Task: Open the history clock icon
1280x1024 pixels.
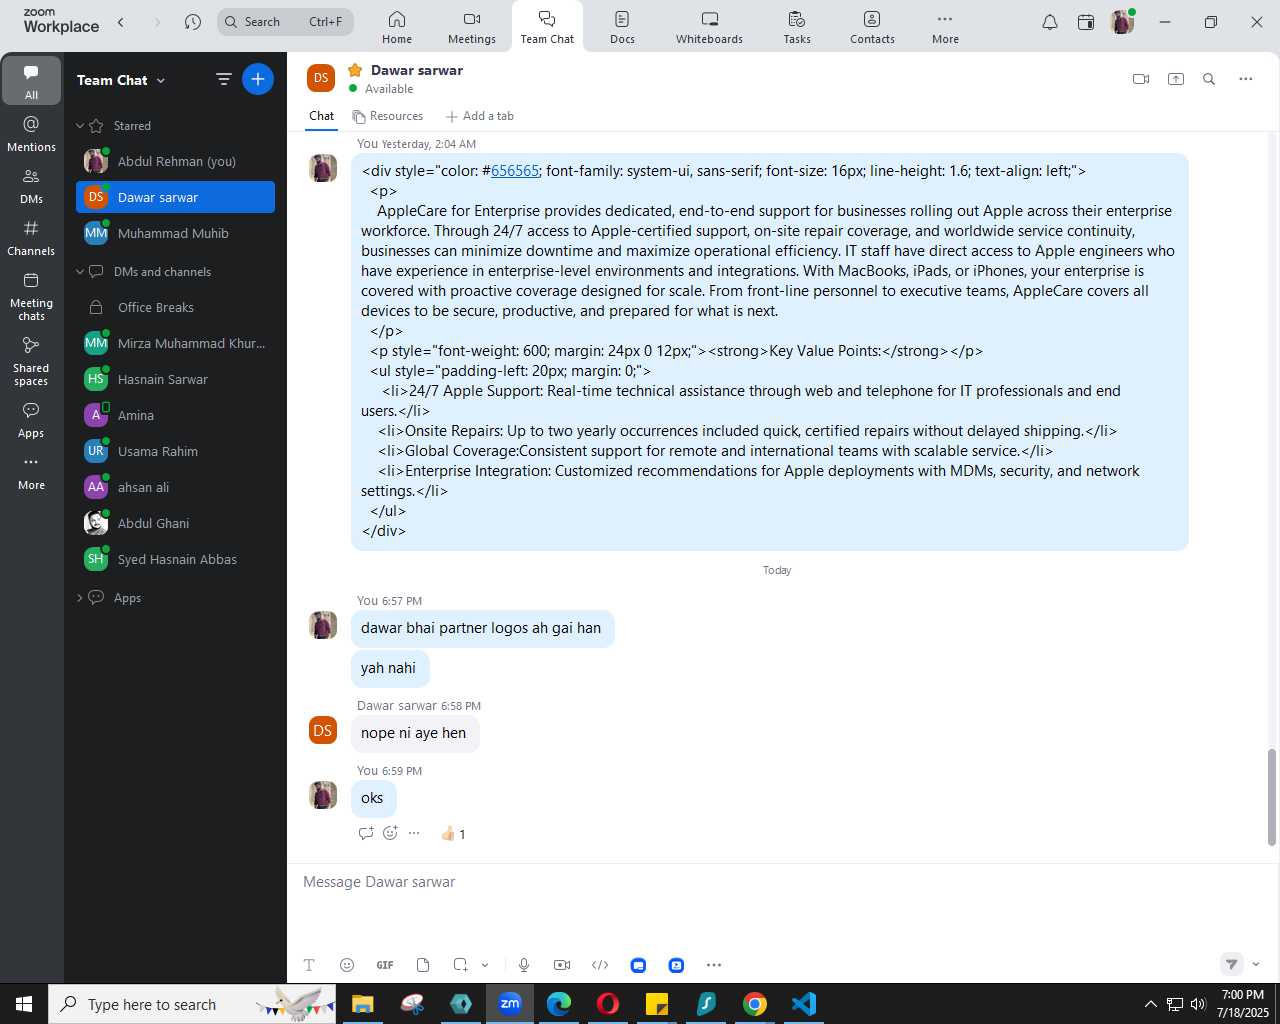Action: pos(193,22)
